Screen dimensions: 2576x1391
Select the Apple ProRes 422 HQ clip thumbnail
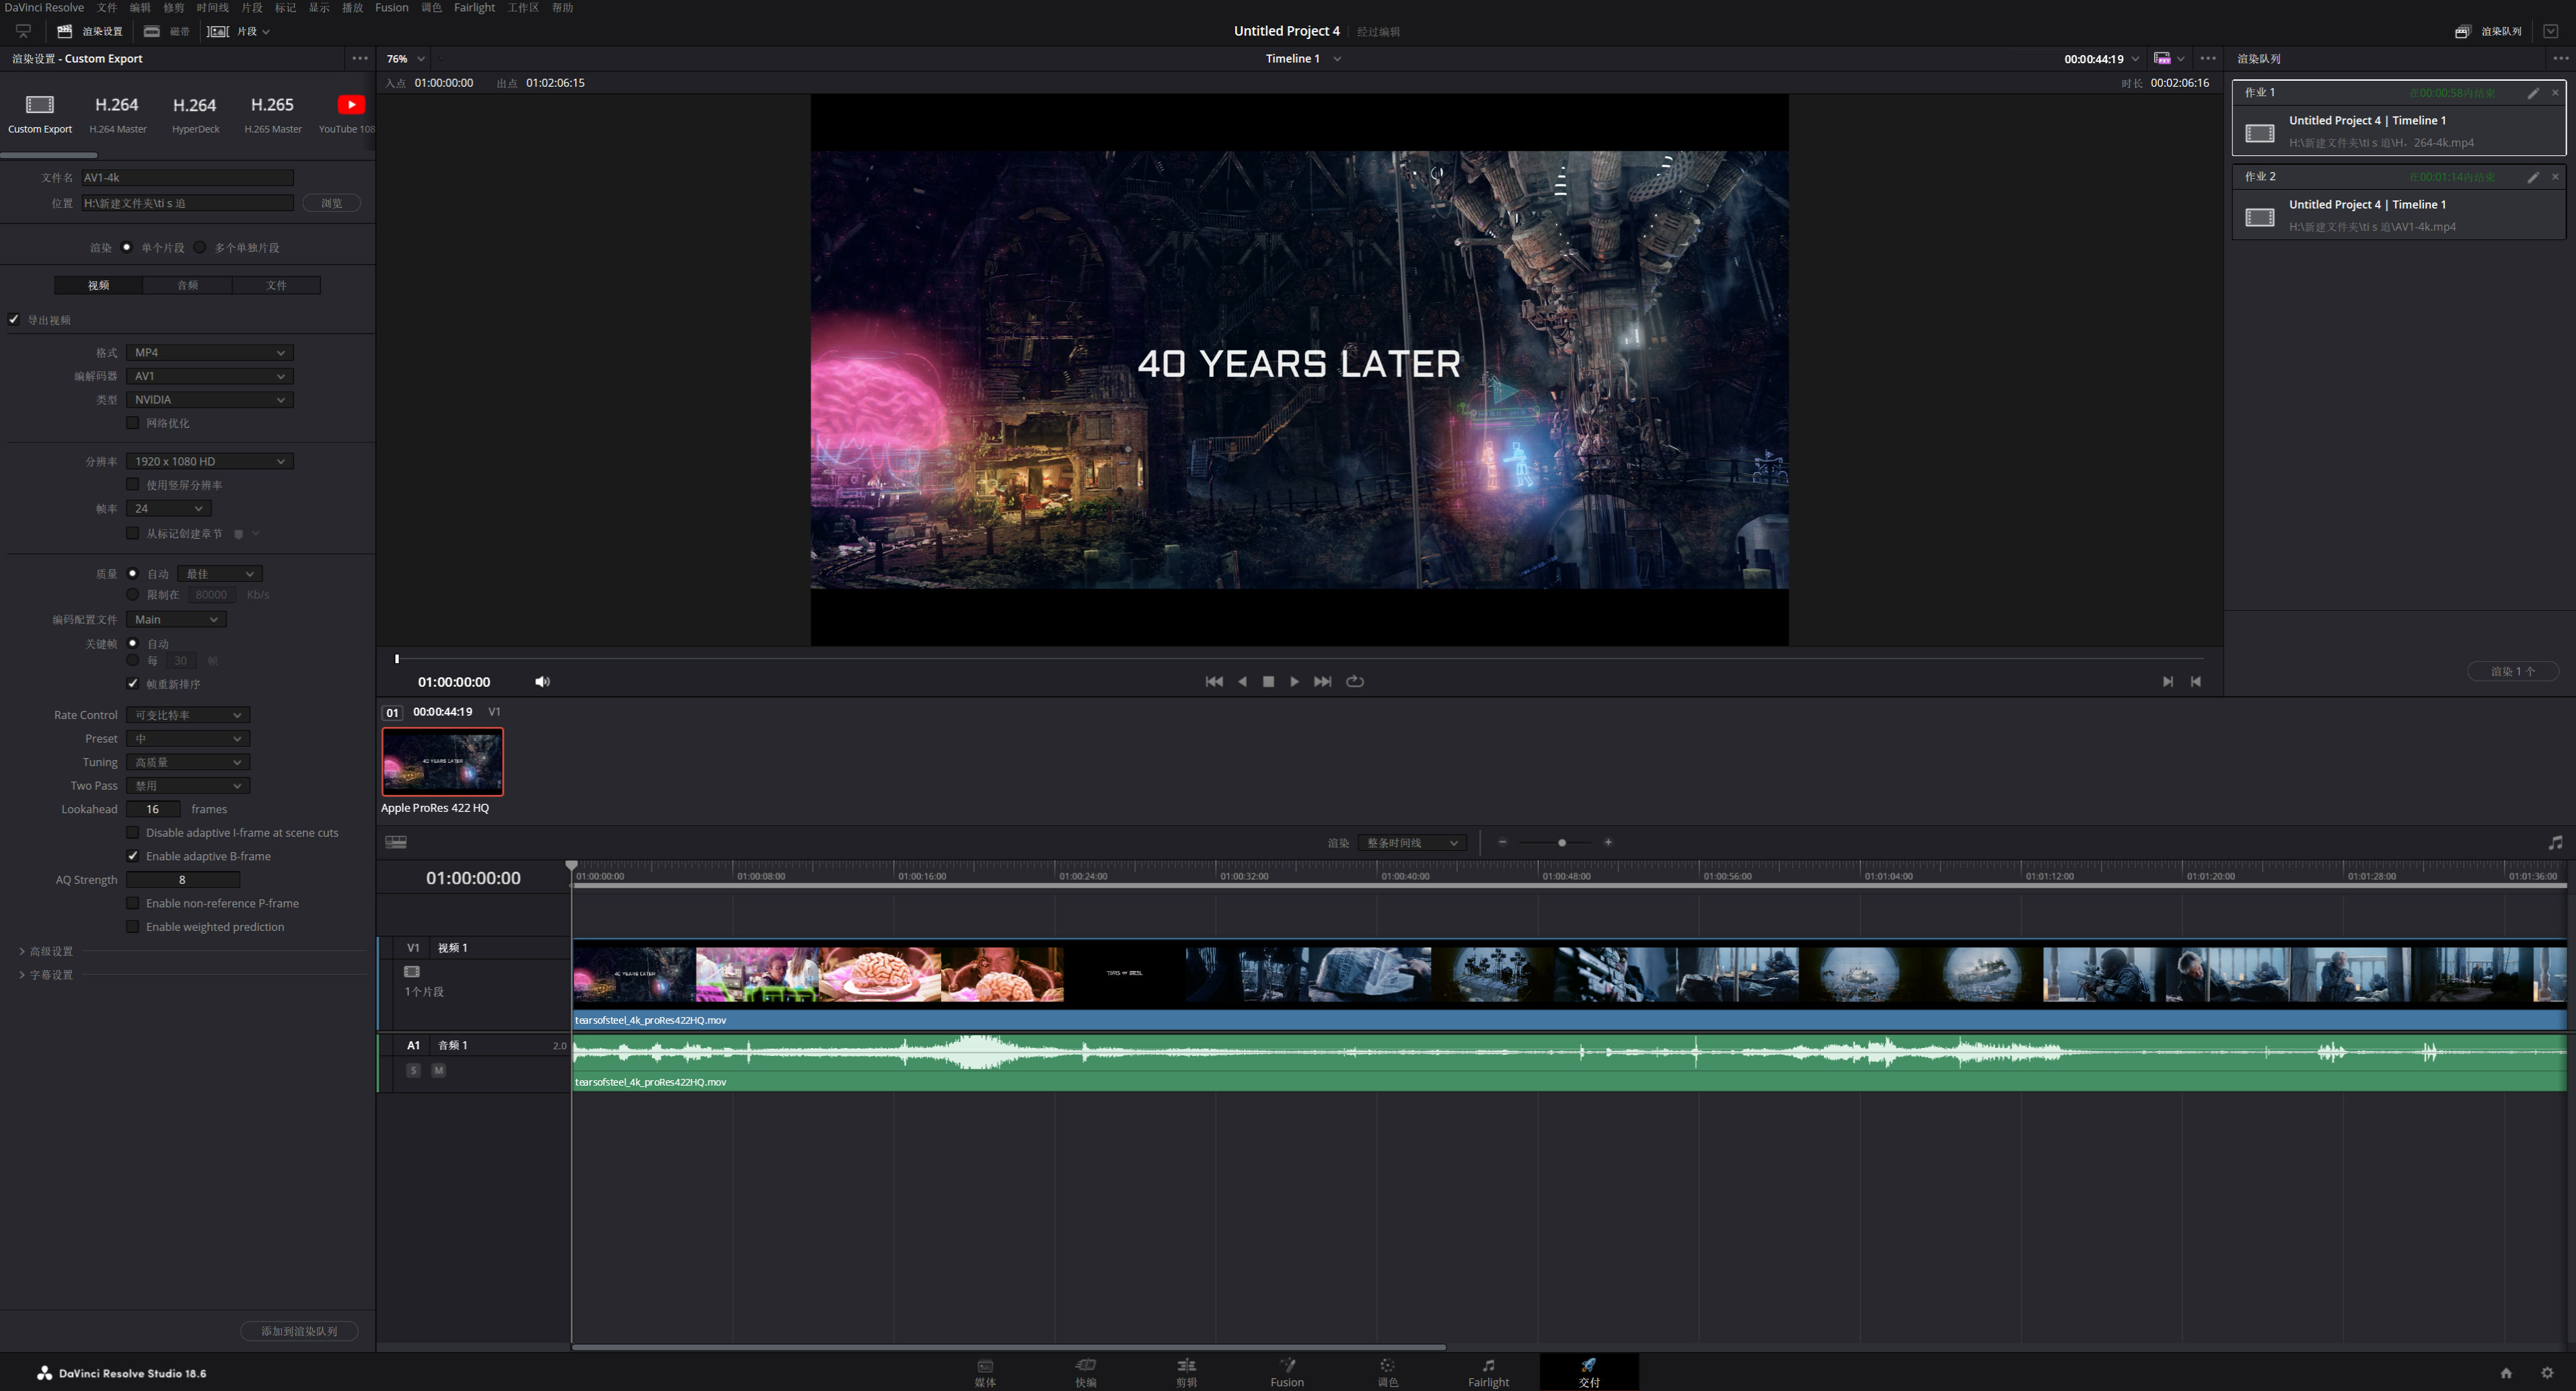(443, 762)
